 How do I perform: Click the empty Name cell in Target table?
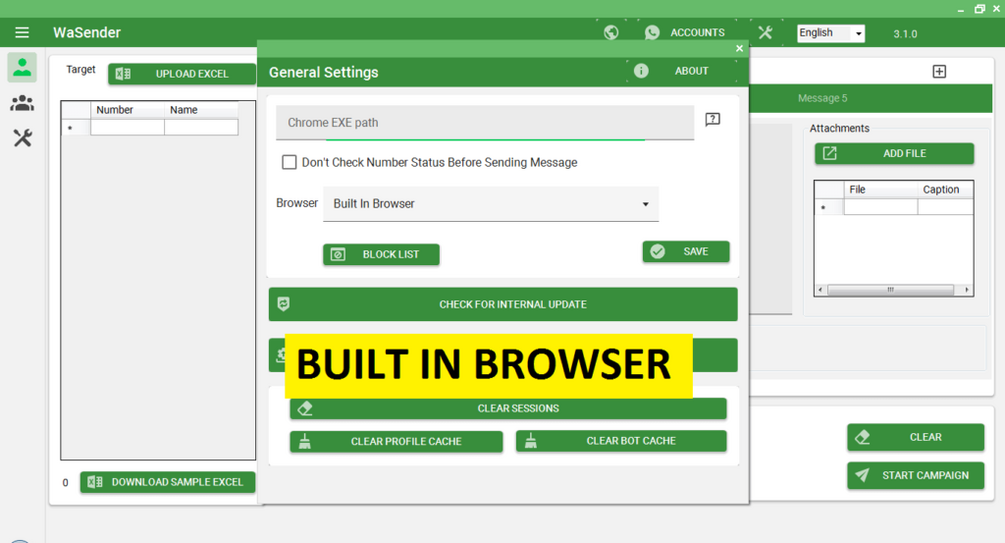201,128
